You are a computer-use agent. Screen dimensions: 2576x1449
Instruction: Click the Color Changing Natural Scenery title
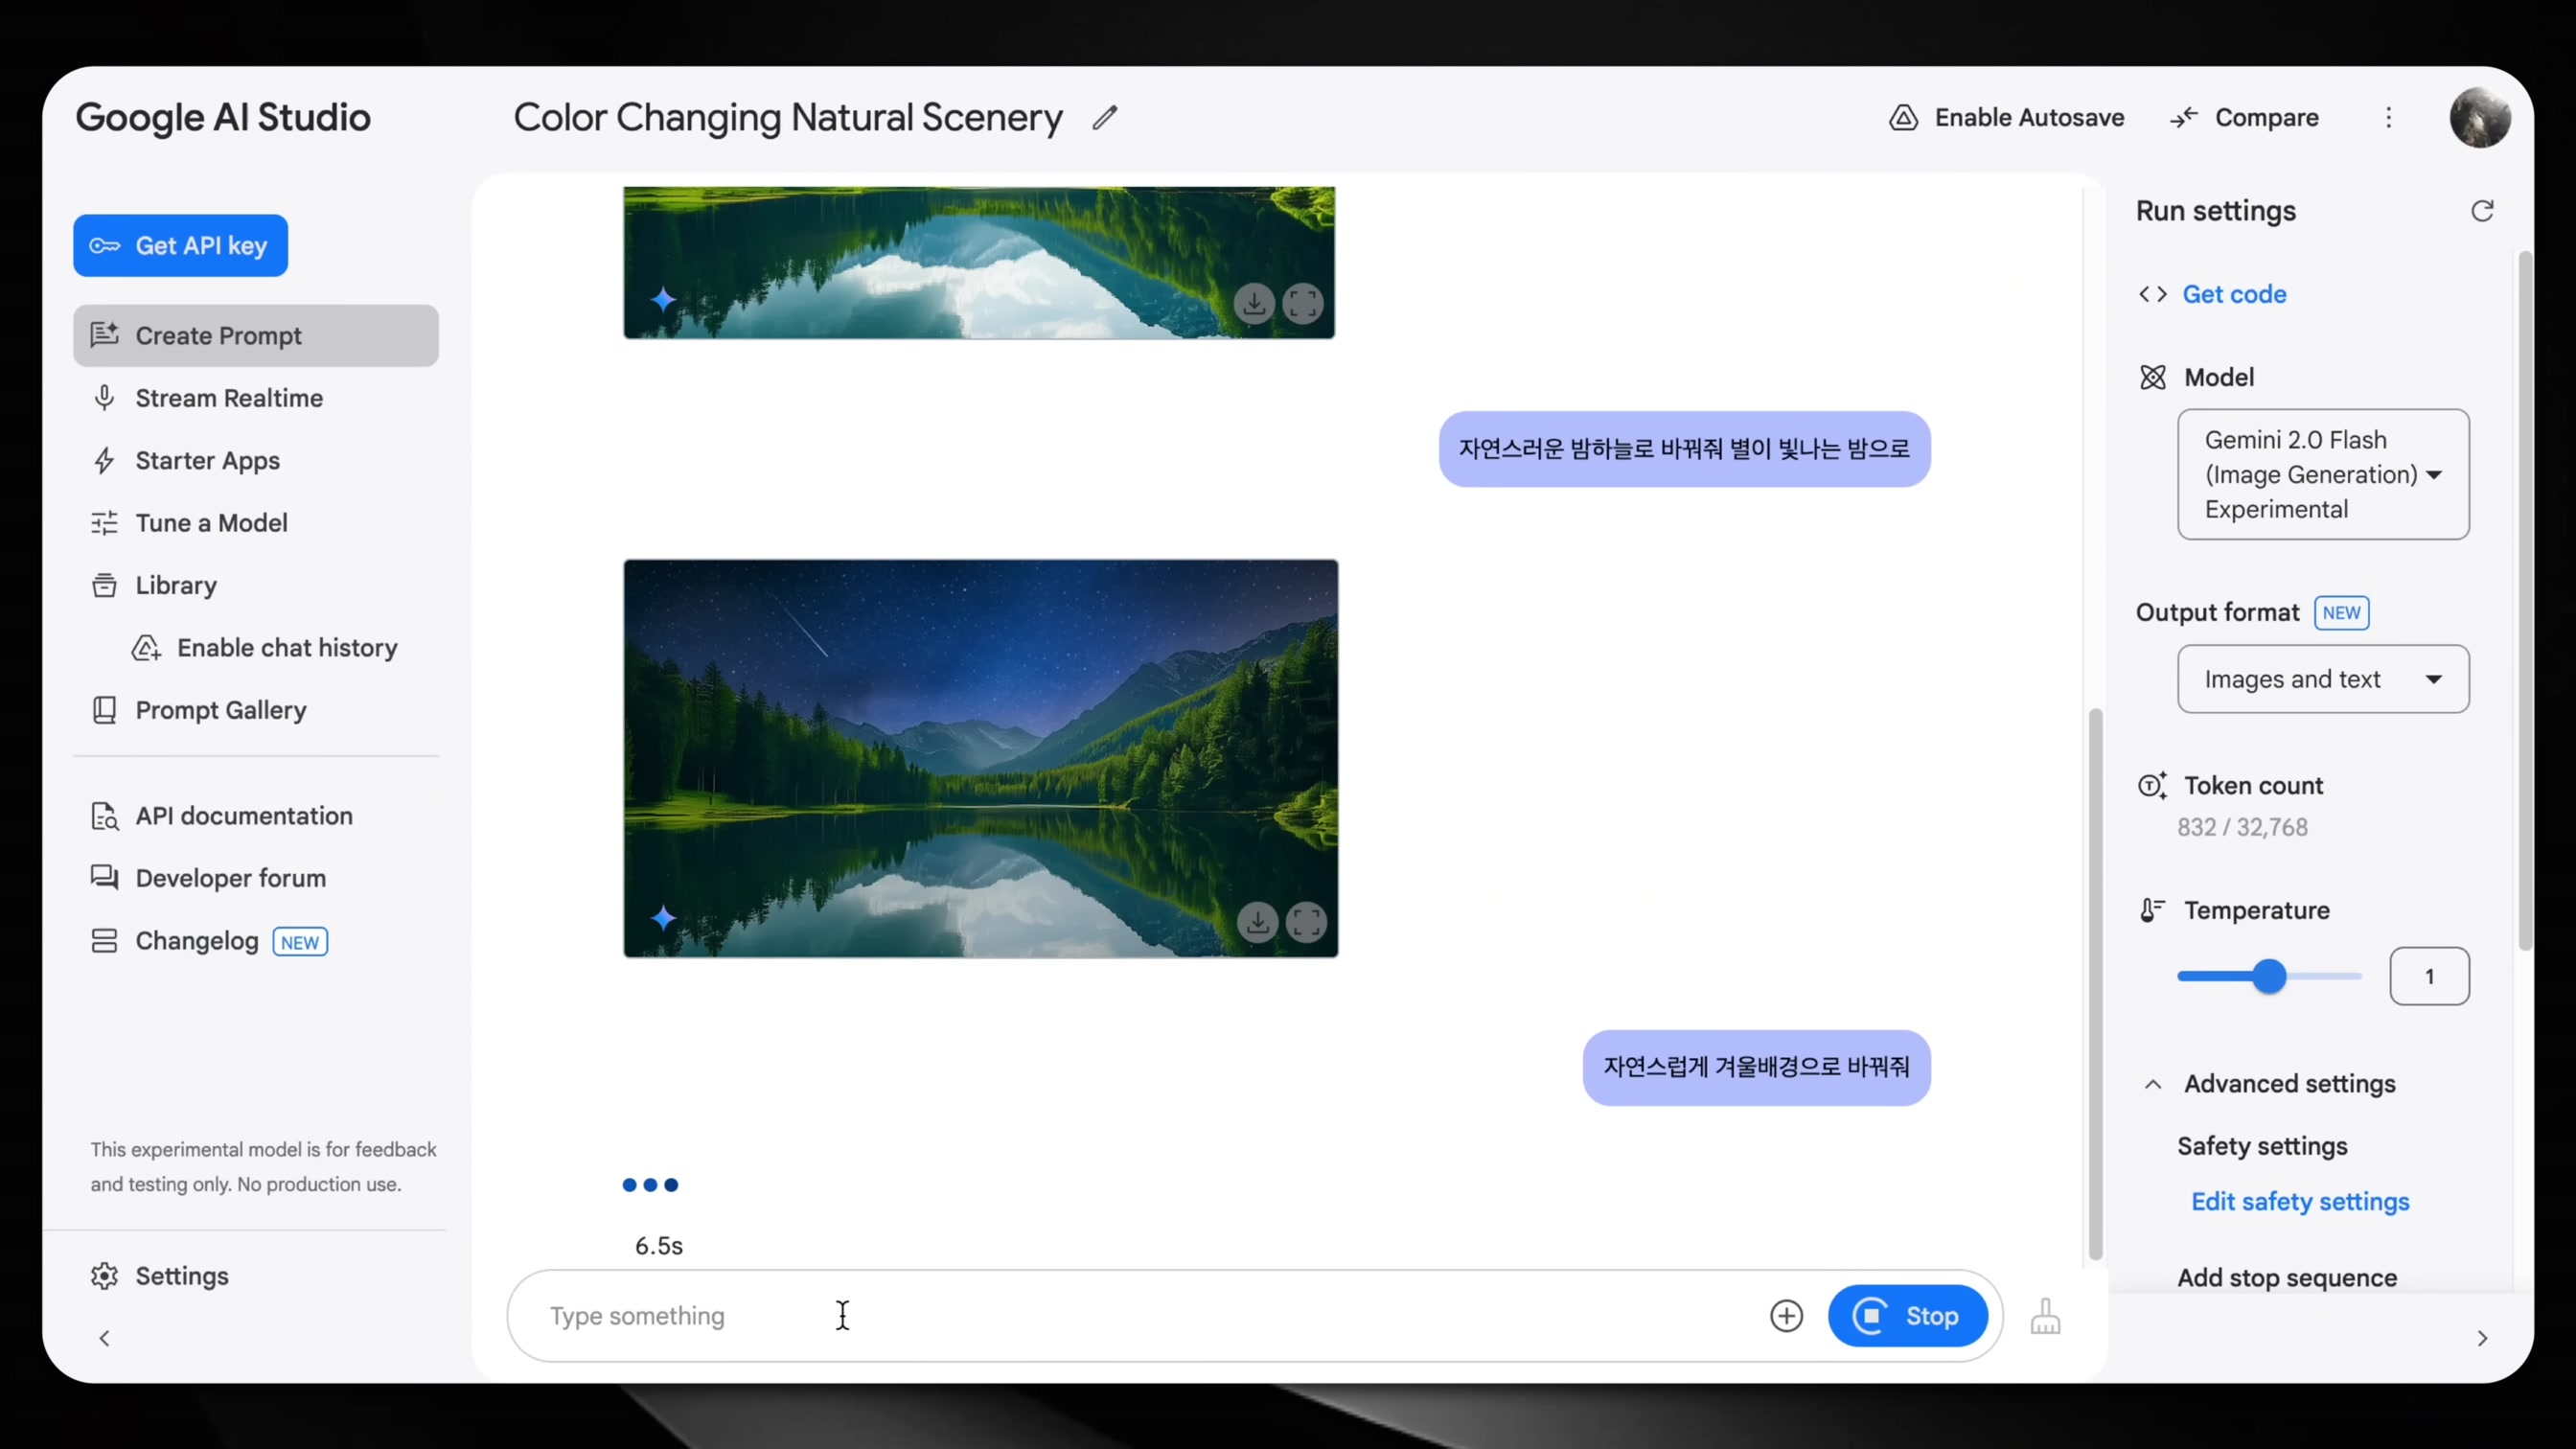[787, 118]
